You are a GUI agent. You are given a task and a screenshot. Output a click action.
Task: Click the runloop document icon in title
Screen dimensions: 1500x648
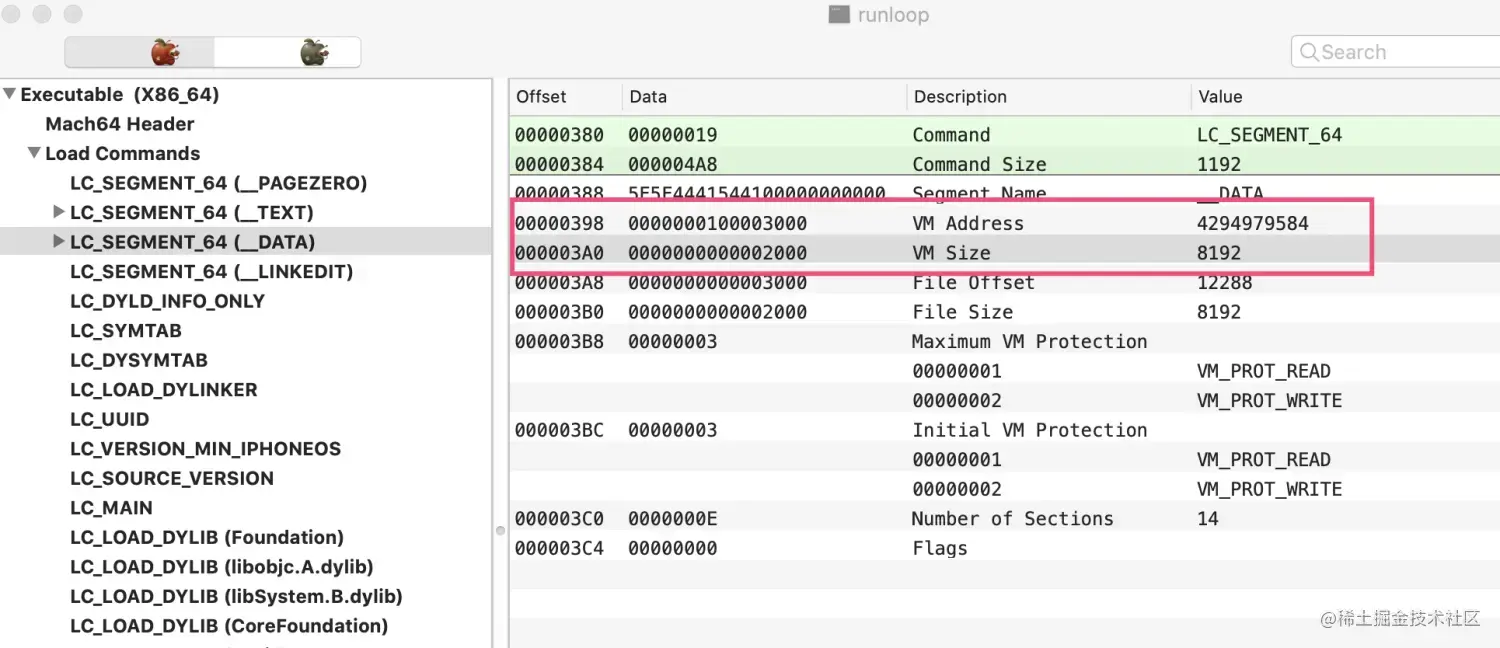(x=839, y=14)
